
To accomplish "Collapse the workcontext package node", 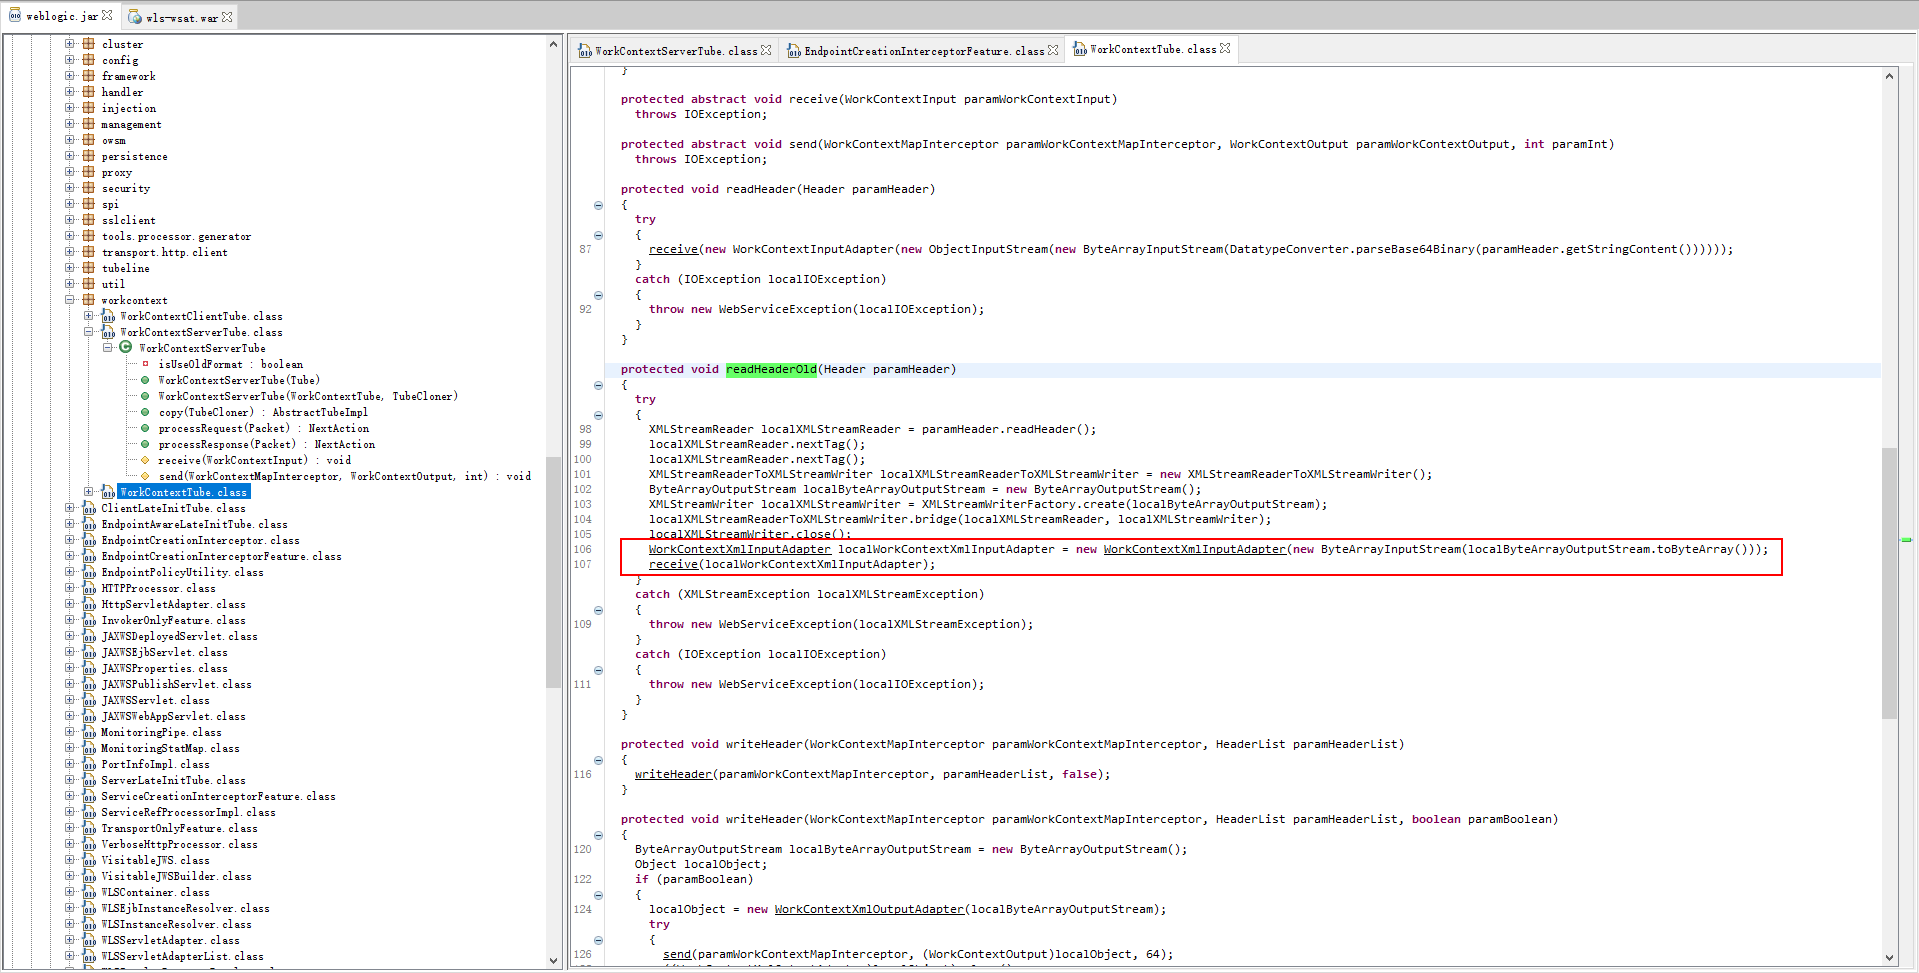I will point(70,300).
